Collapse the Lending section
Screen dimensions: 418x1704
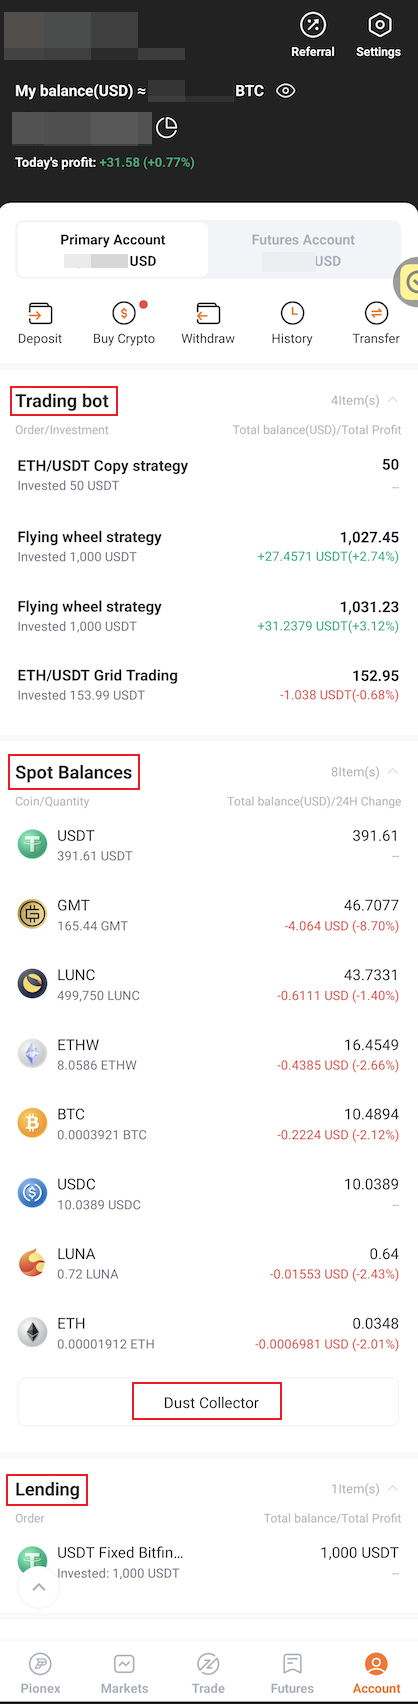(393, 1489)
